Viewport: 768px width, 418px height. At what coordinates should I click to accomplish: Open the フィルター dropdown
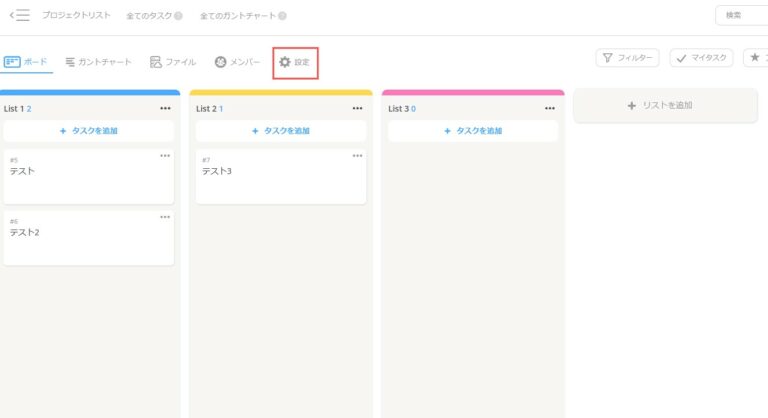(627, 58)
